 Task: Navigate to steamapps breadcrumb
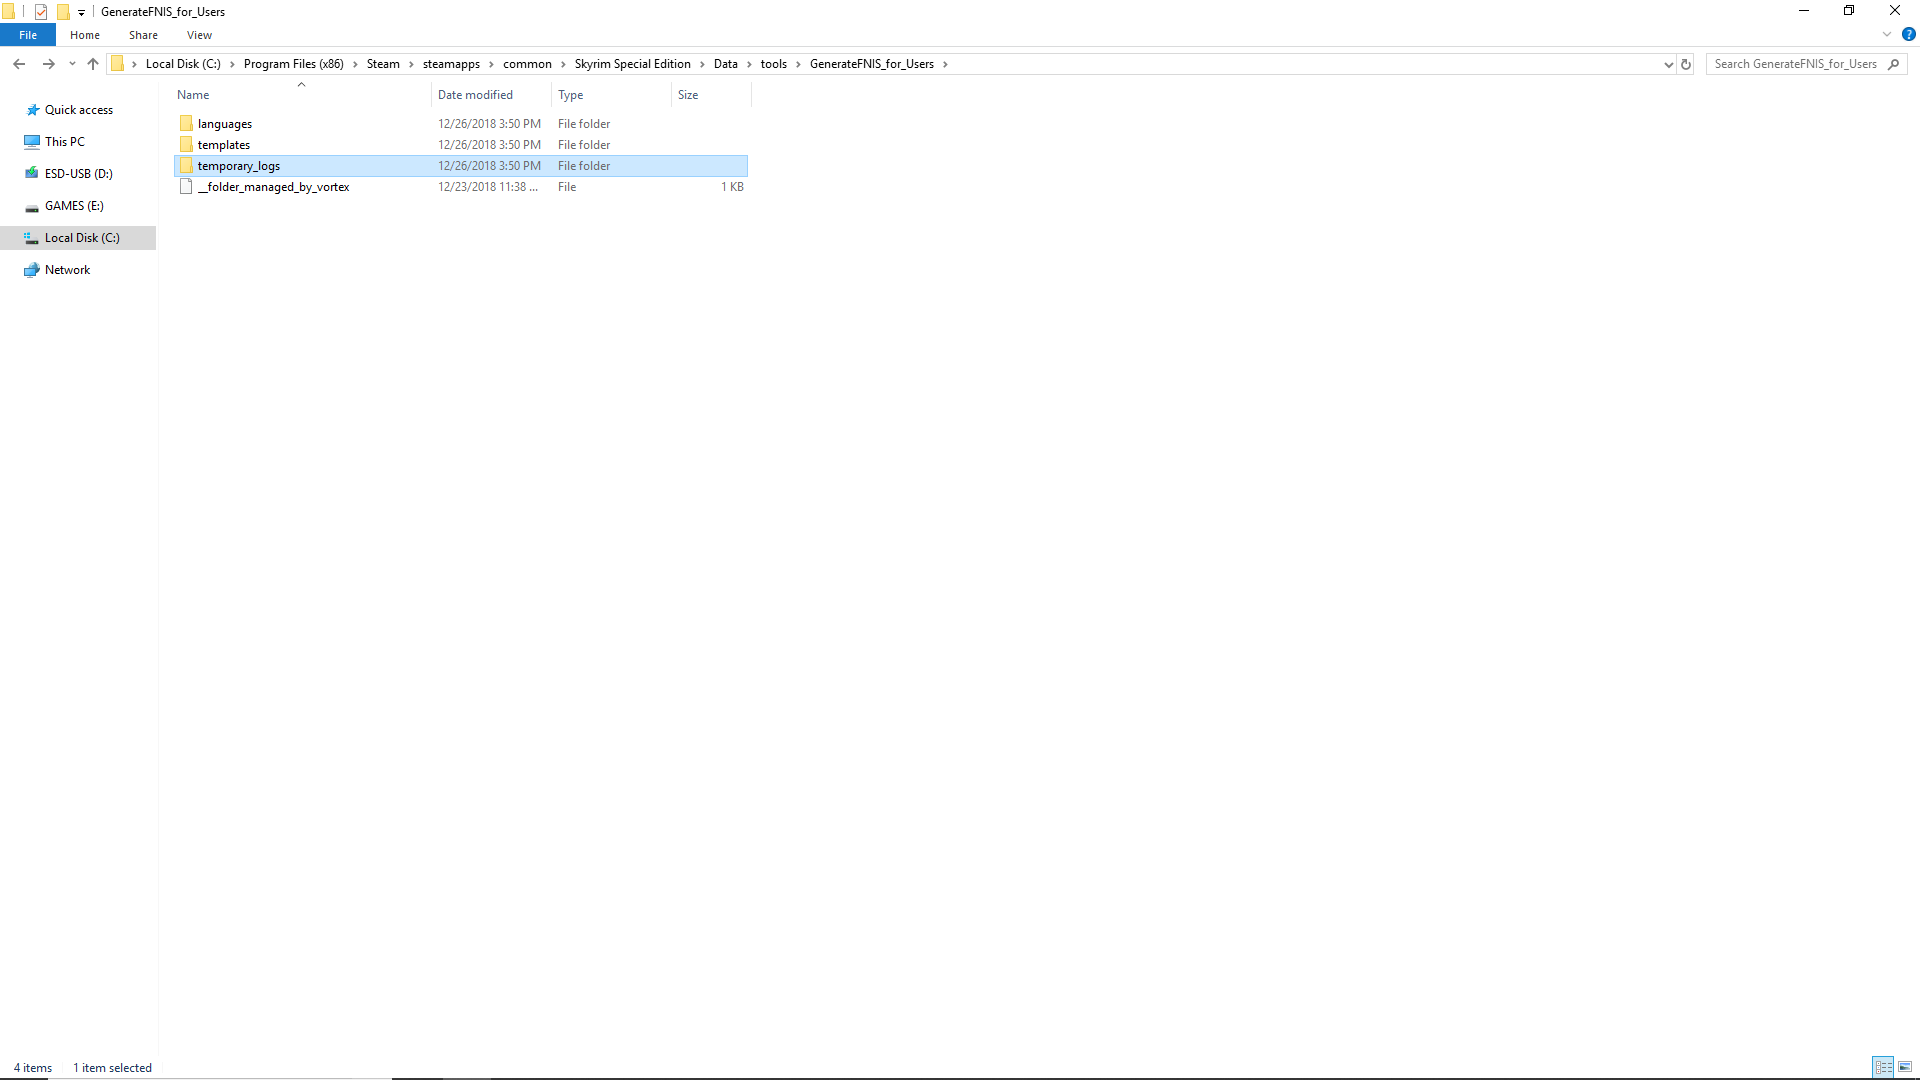point(451,64)
